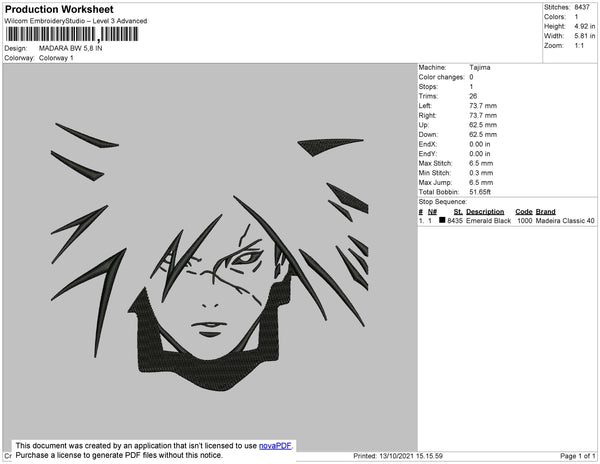Viewport: 600px width, 464px height.
Task: Select the Trims value 26
Action: (x=473, y=96)
